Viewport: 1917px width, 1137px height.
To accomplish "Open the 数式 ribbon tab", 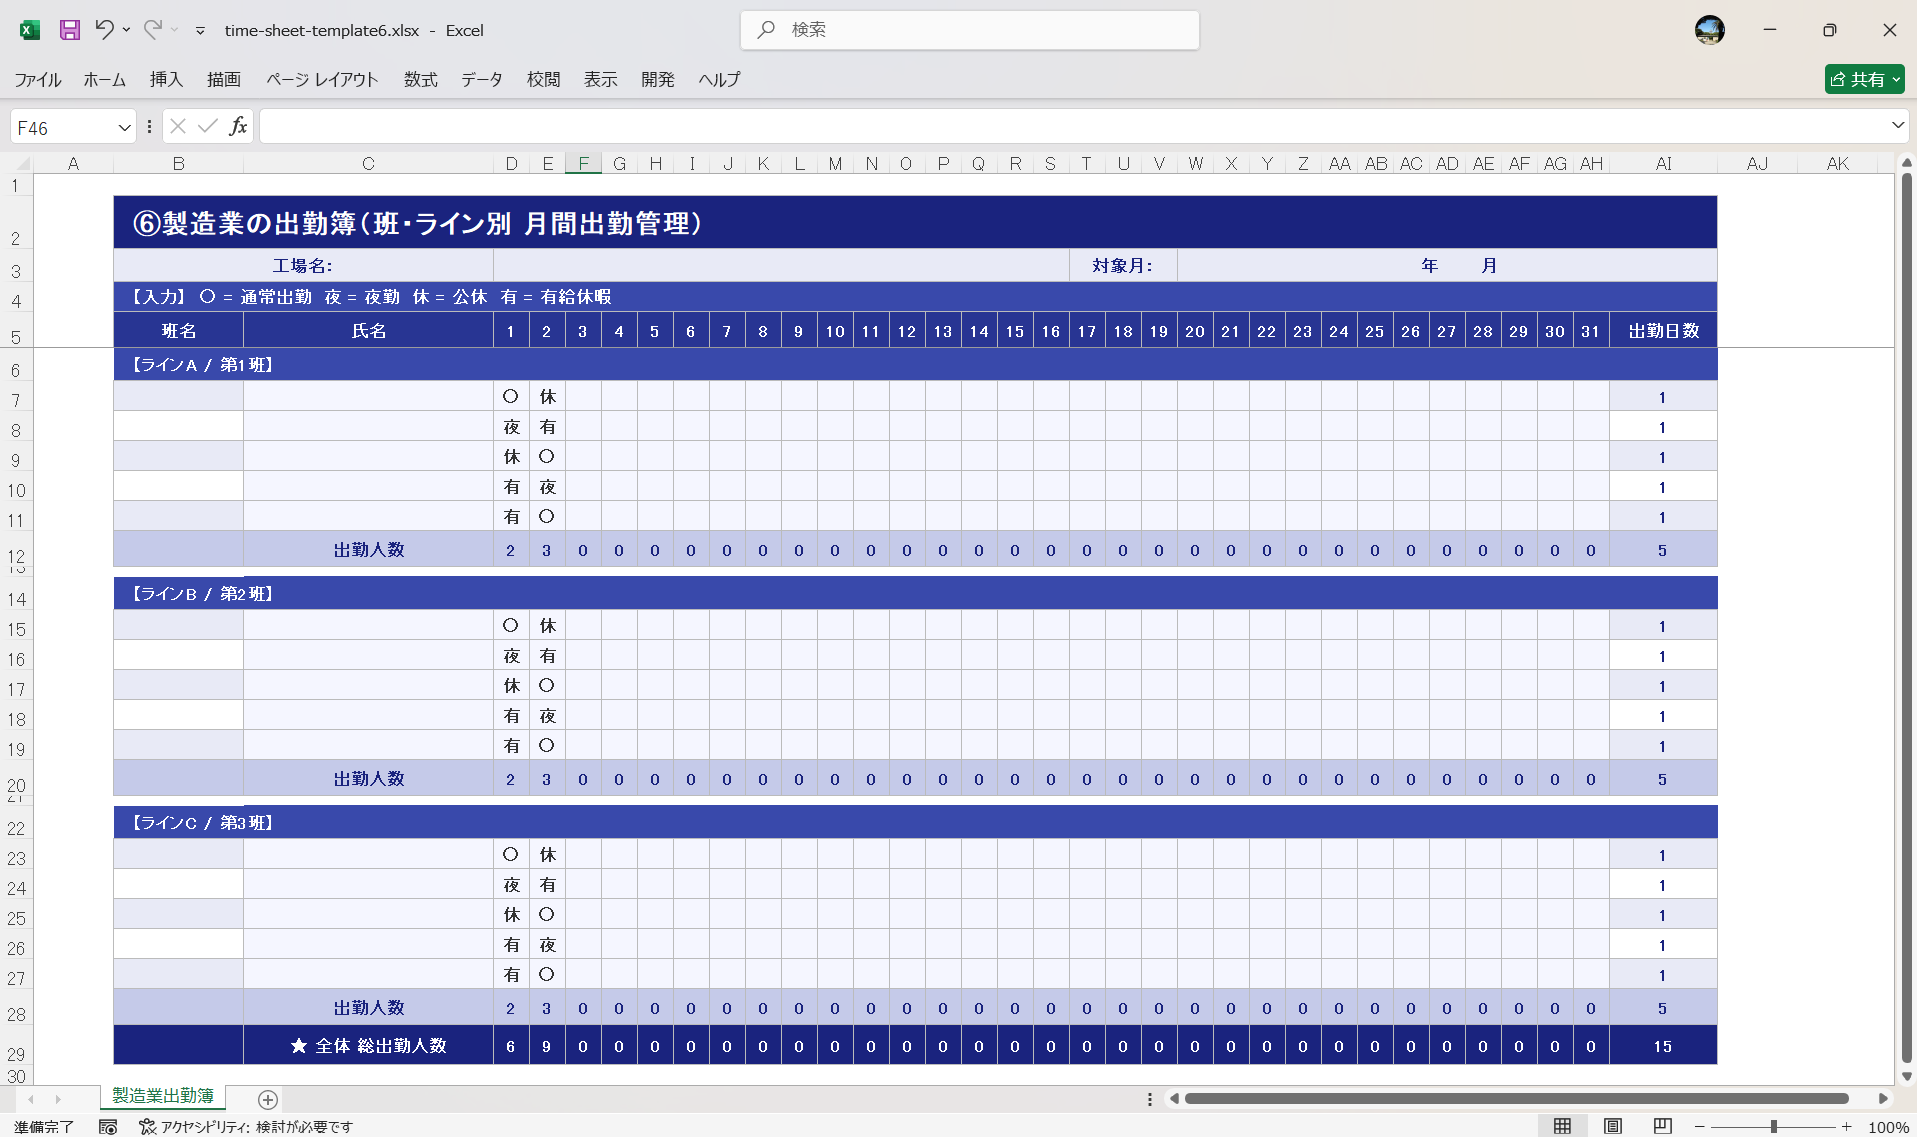I will tap(420, 80).
